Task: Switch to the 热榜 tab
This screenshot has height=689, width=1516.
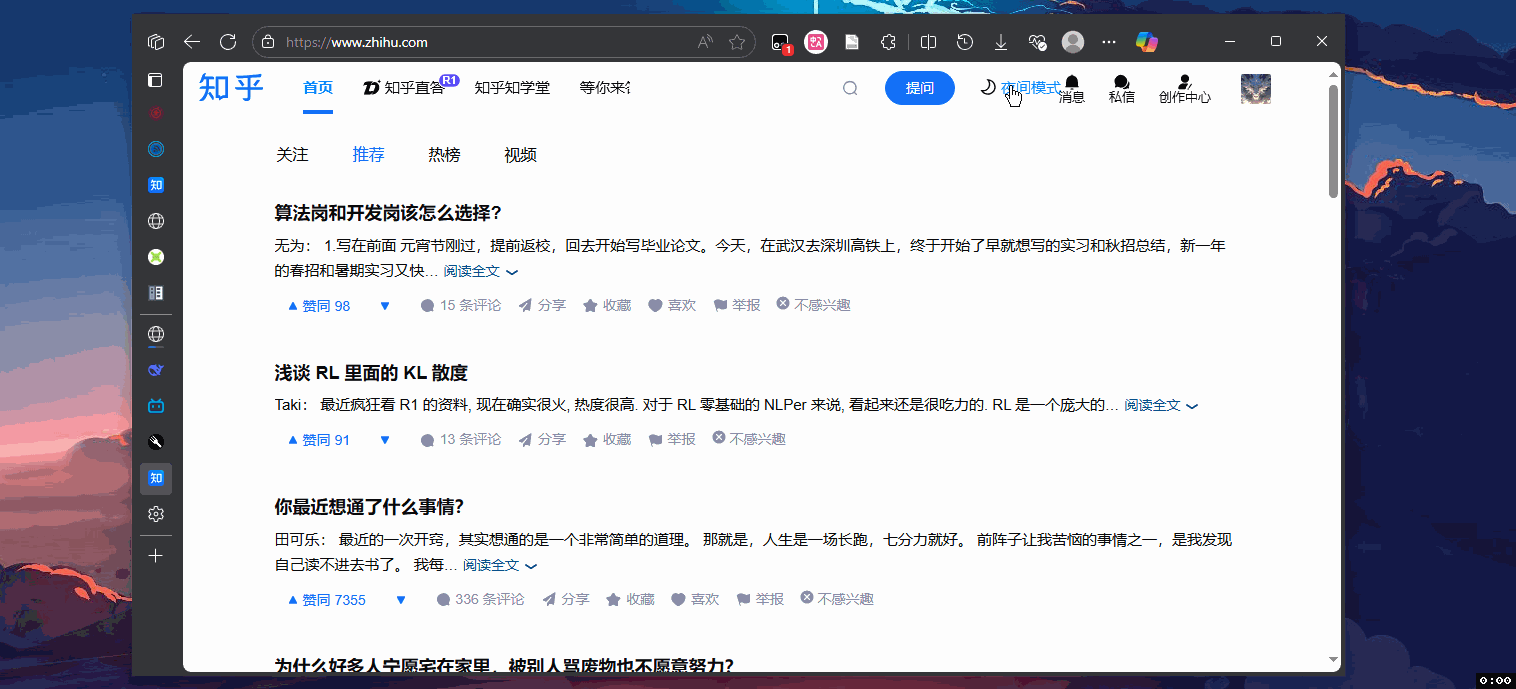Action: click(x=444, y=155)
